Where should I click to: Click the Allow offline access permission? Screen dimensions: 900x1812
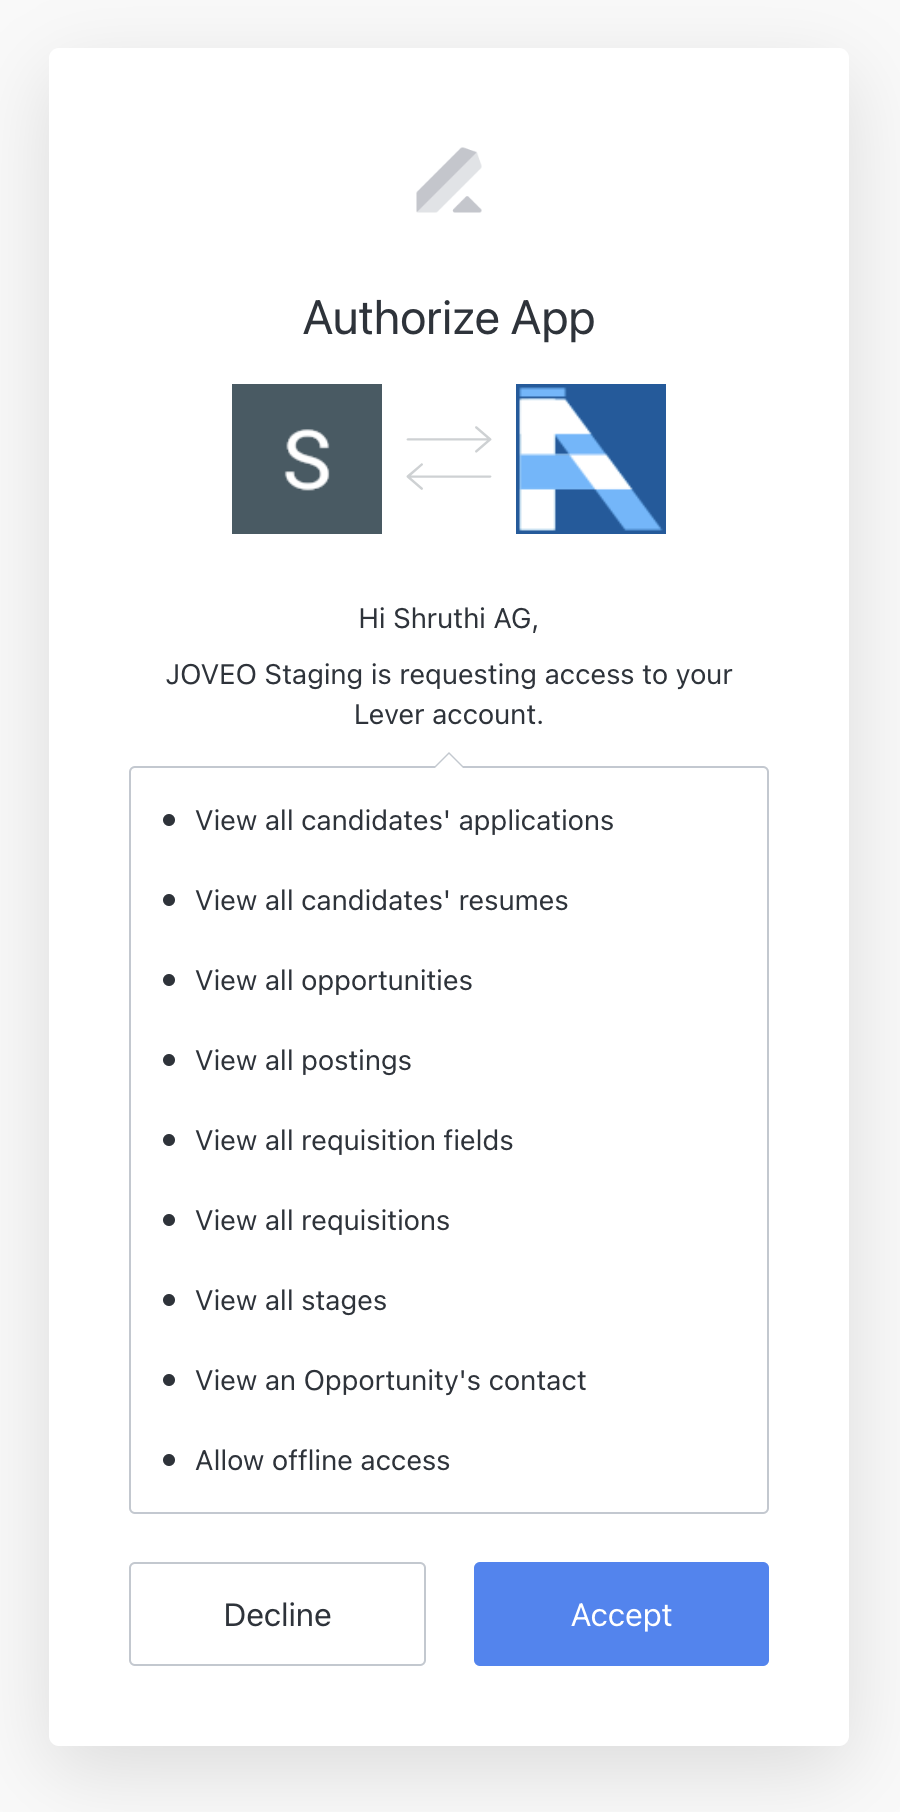(x=322, y=1461)
